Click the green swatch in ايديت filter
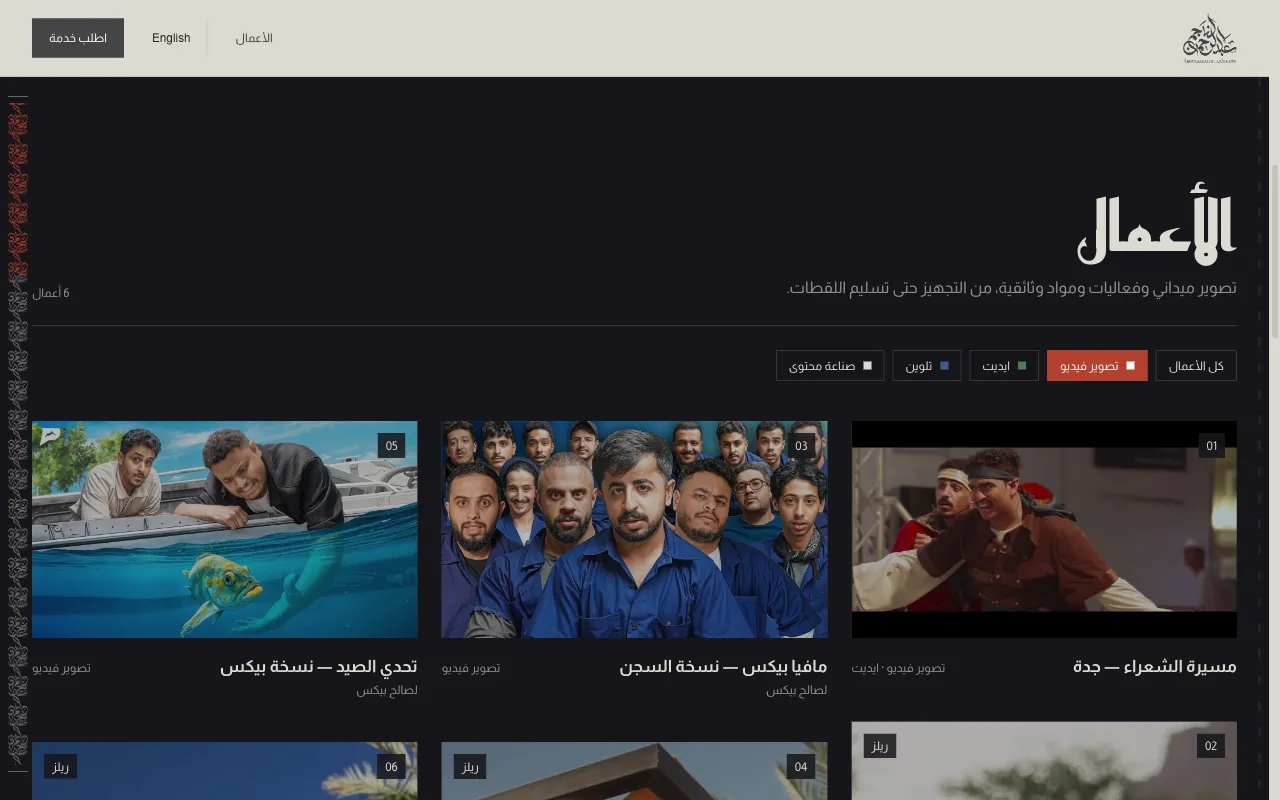Screen dimensions: 1280x800 click(1022, 366)
